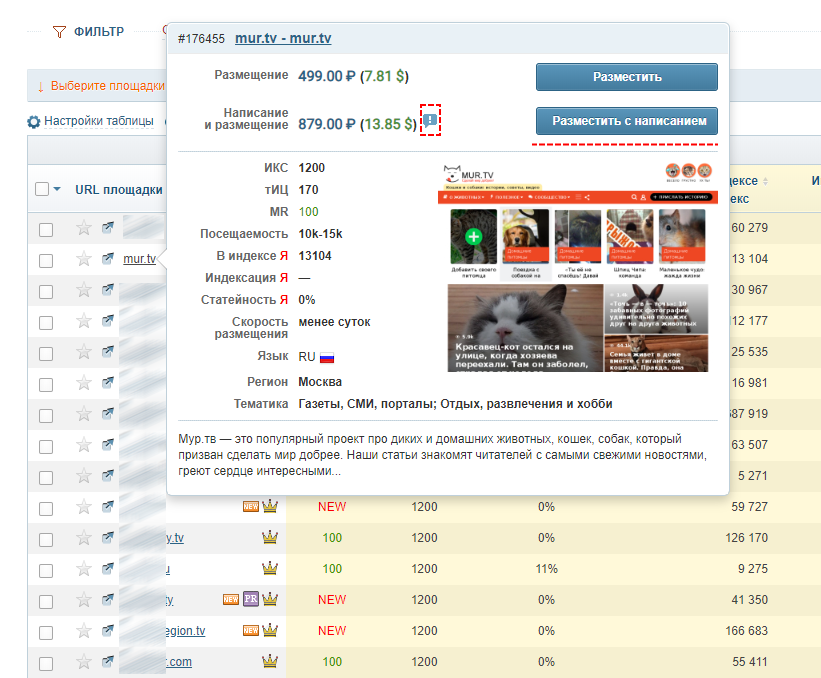The height and width of the screenshot is (678, 821).
Task: Star the row with index 126 170
Action: [84, 538]
